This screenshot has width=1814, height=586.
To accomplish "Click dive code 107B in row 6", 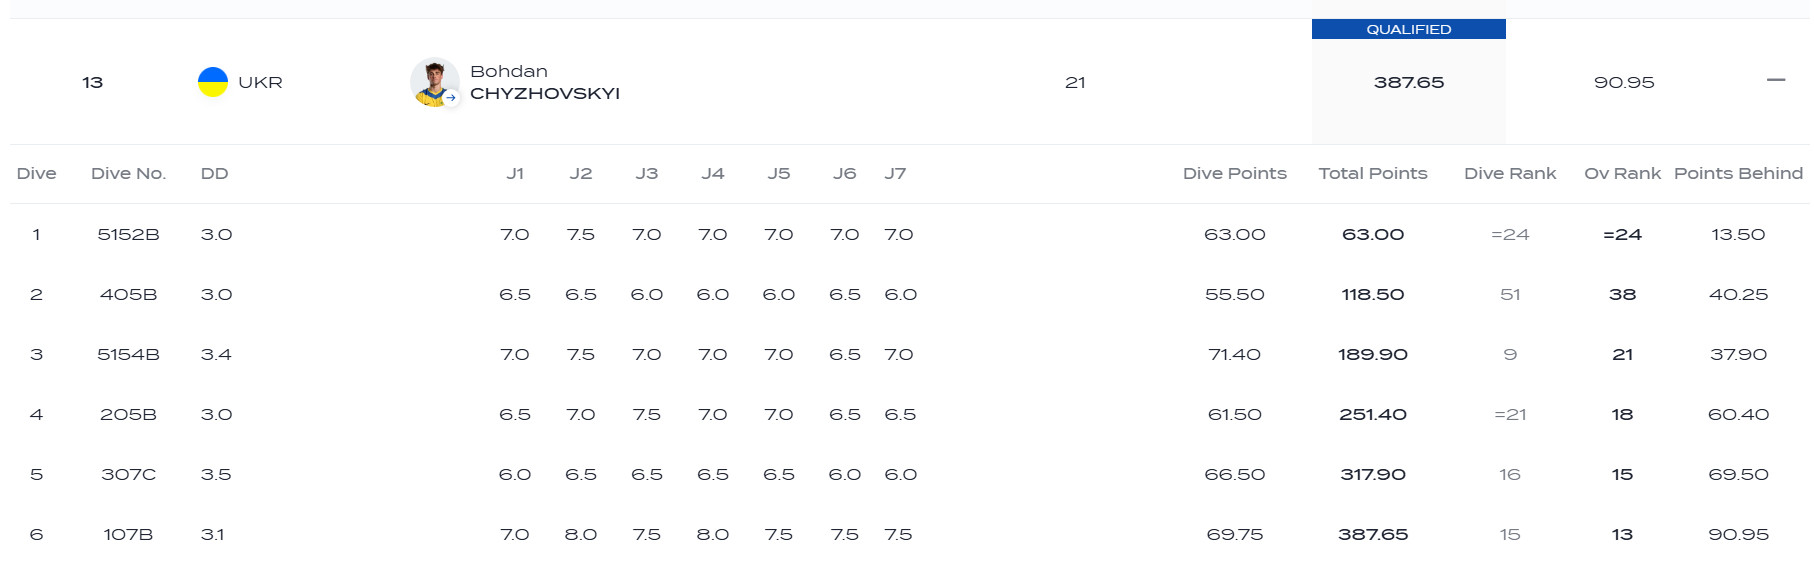I will pyautogui.click(x=128, y=534).
